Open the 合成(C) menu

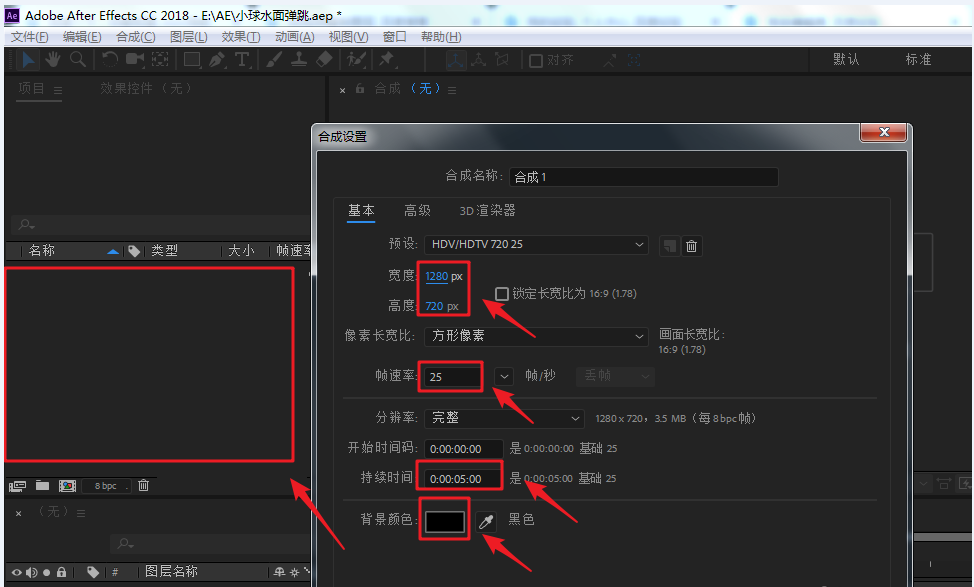pyautogui.click(x=136, y=37)
